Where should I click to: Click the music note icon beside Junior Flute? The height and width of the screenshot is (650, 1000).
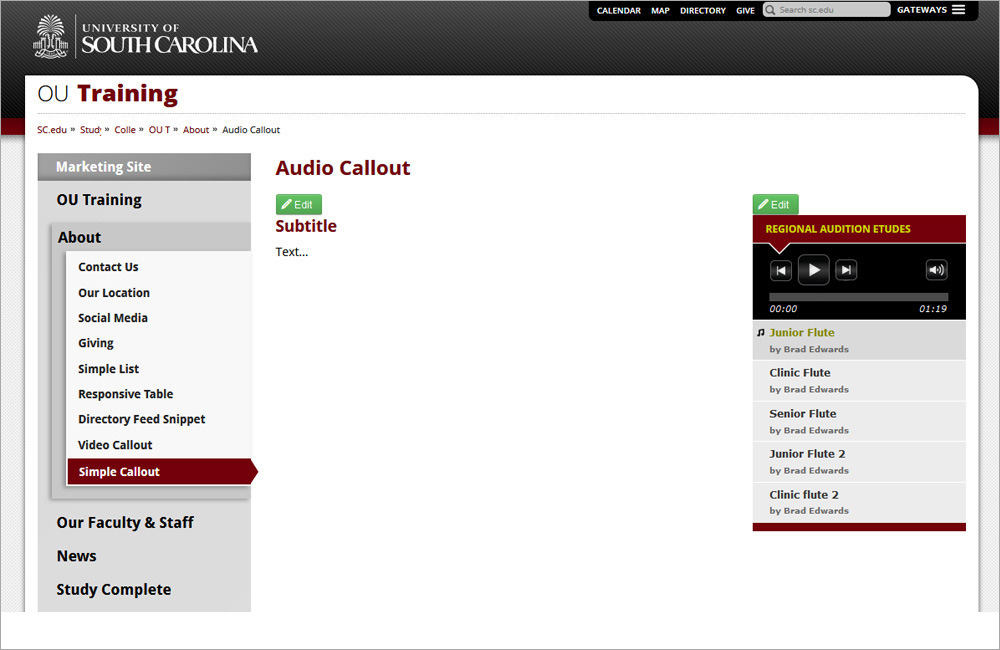[x=759, y=331]
